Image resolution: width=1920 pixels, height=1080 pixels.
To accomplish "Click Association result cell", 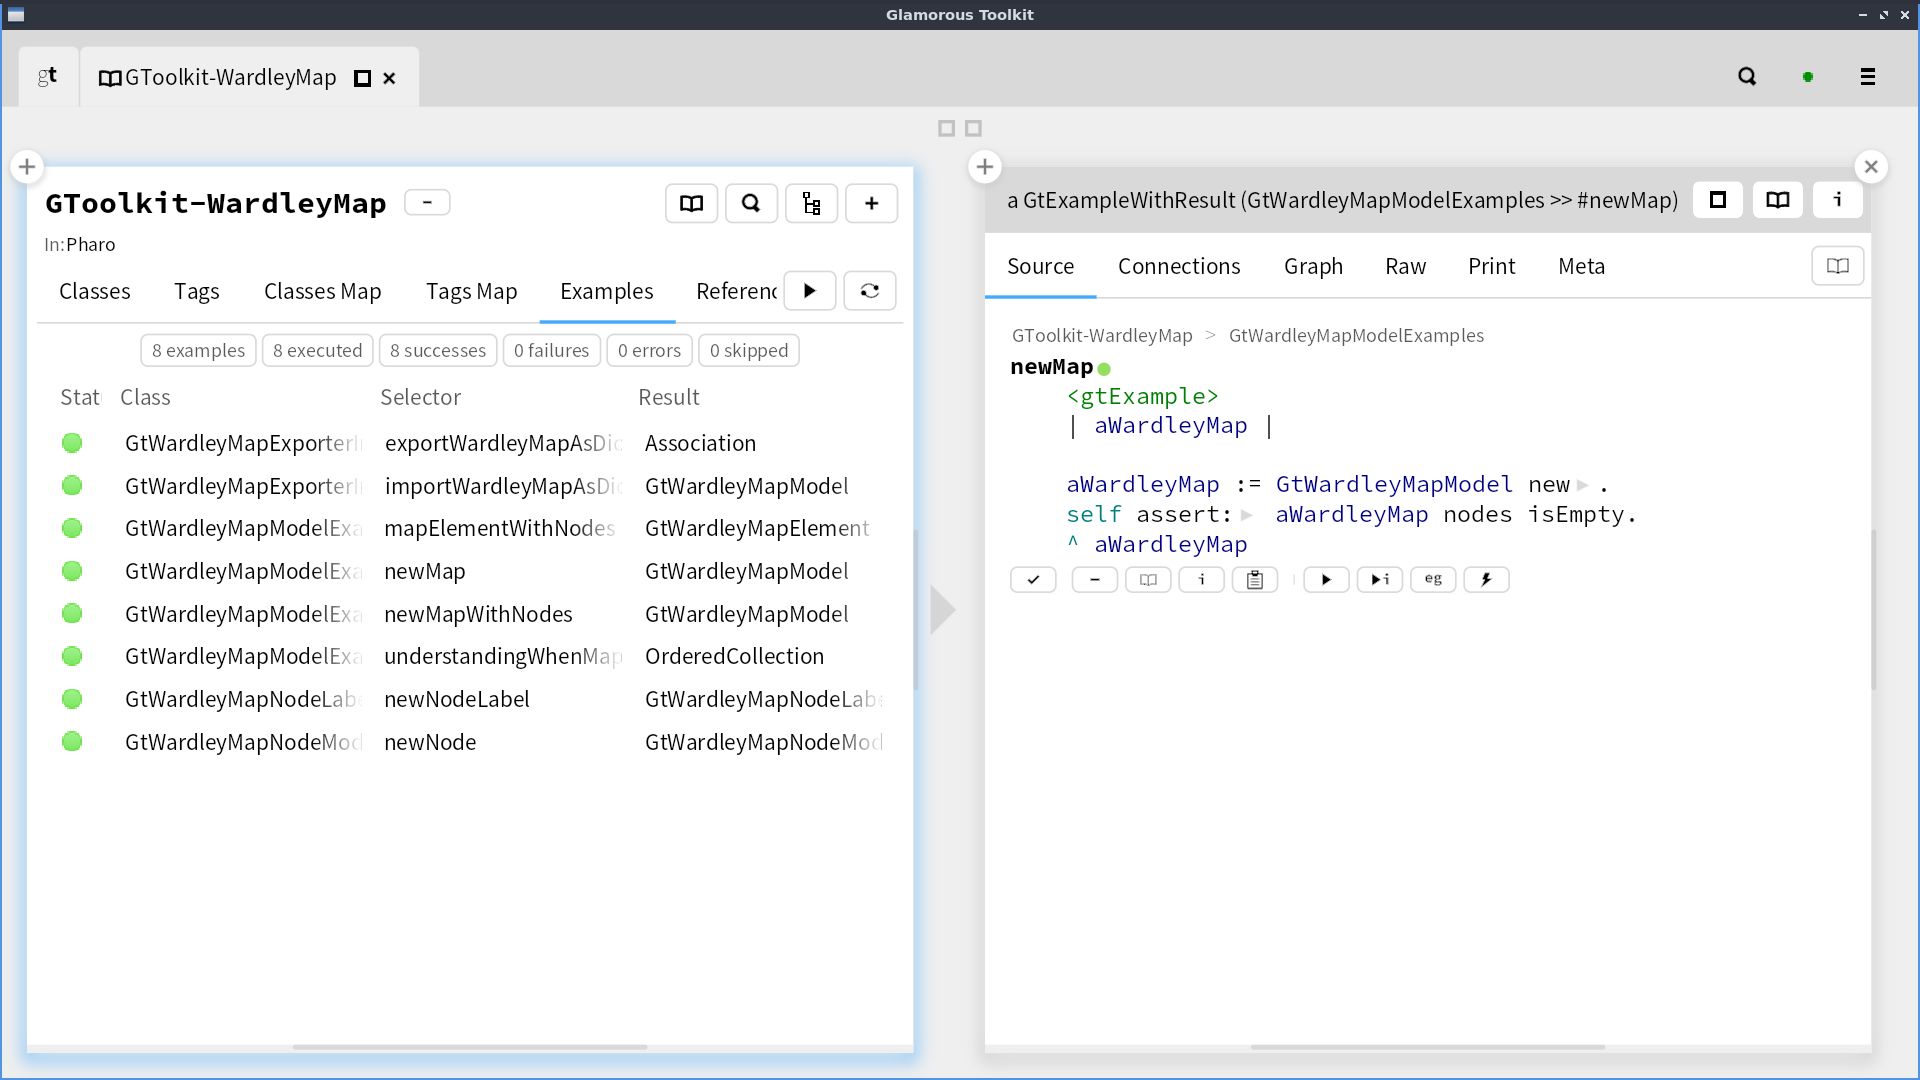I will tap(700, 443).
